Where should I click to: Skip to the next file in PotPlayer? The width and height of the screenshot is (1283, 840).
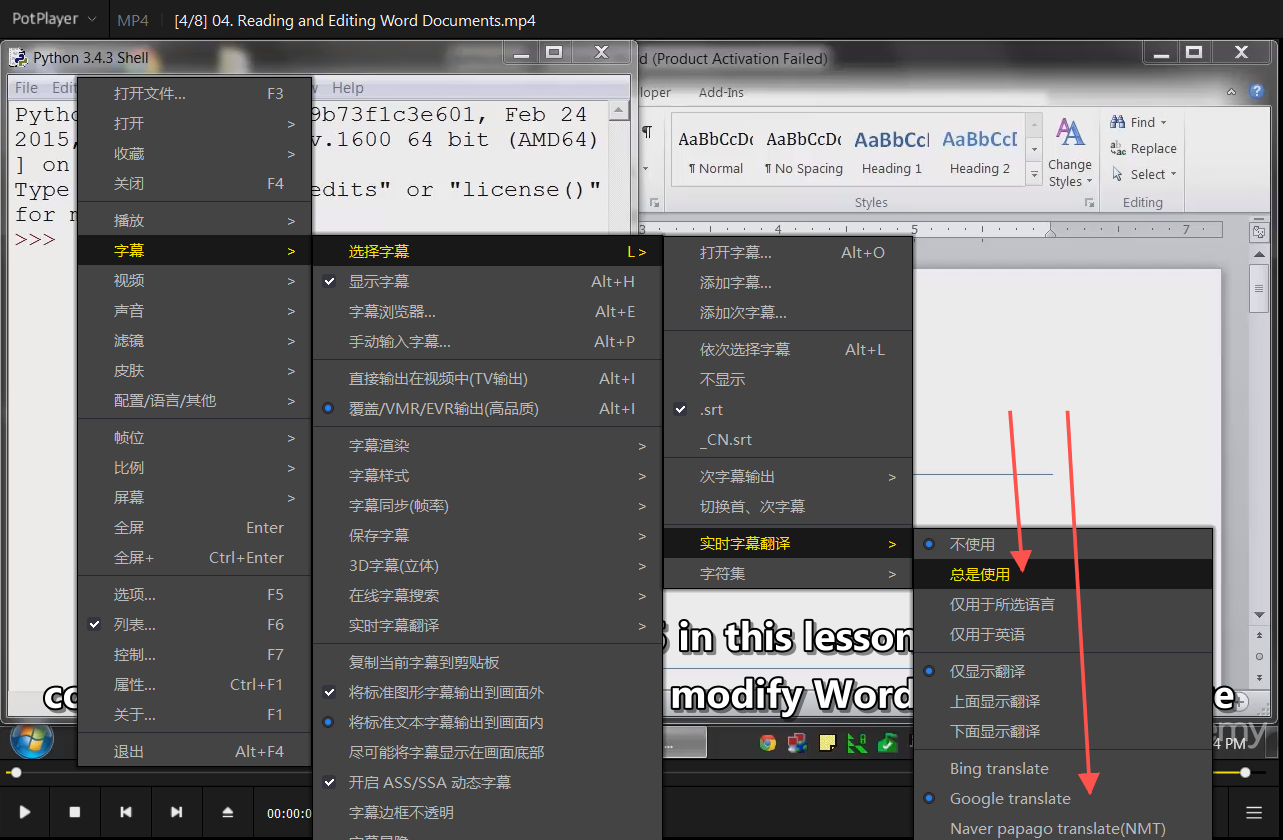[x=177, y=813]
